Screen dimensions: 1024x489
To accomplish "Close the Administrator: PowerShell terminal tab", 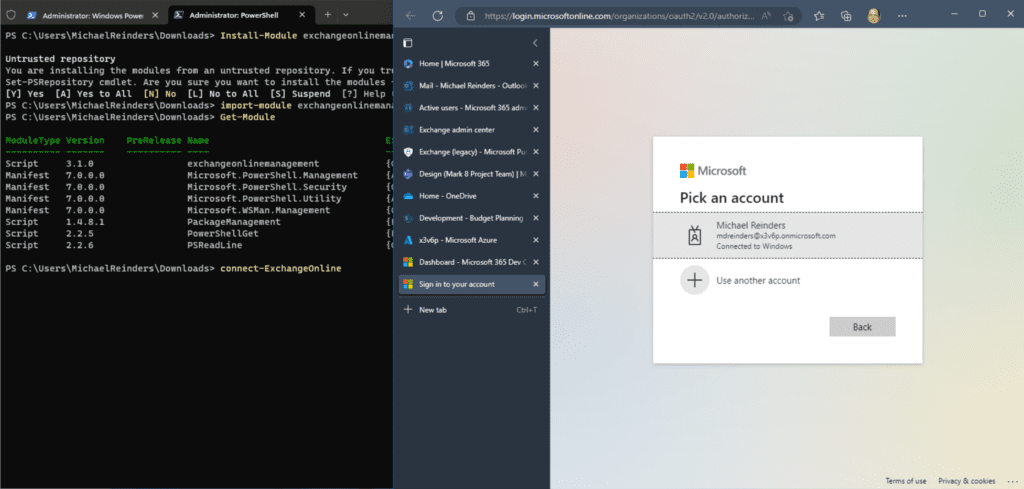I will [302, 14].
